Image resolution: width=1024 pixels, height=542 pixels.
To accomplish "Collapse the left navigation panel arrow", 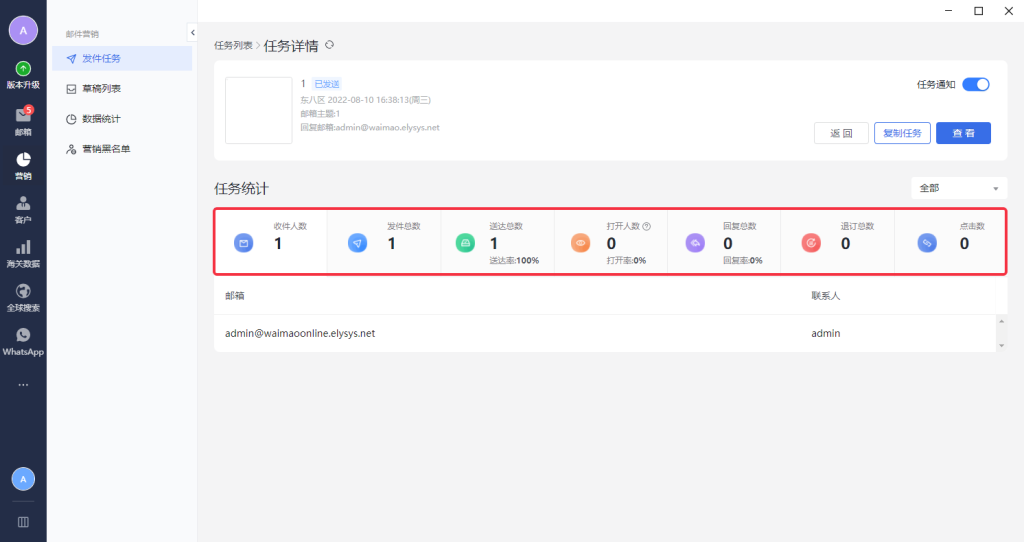I will click(192, 33).
